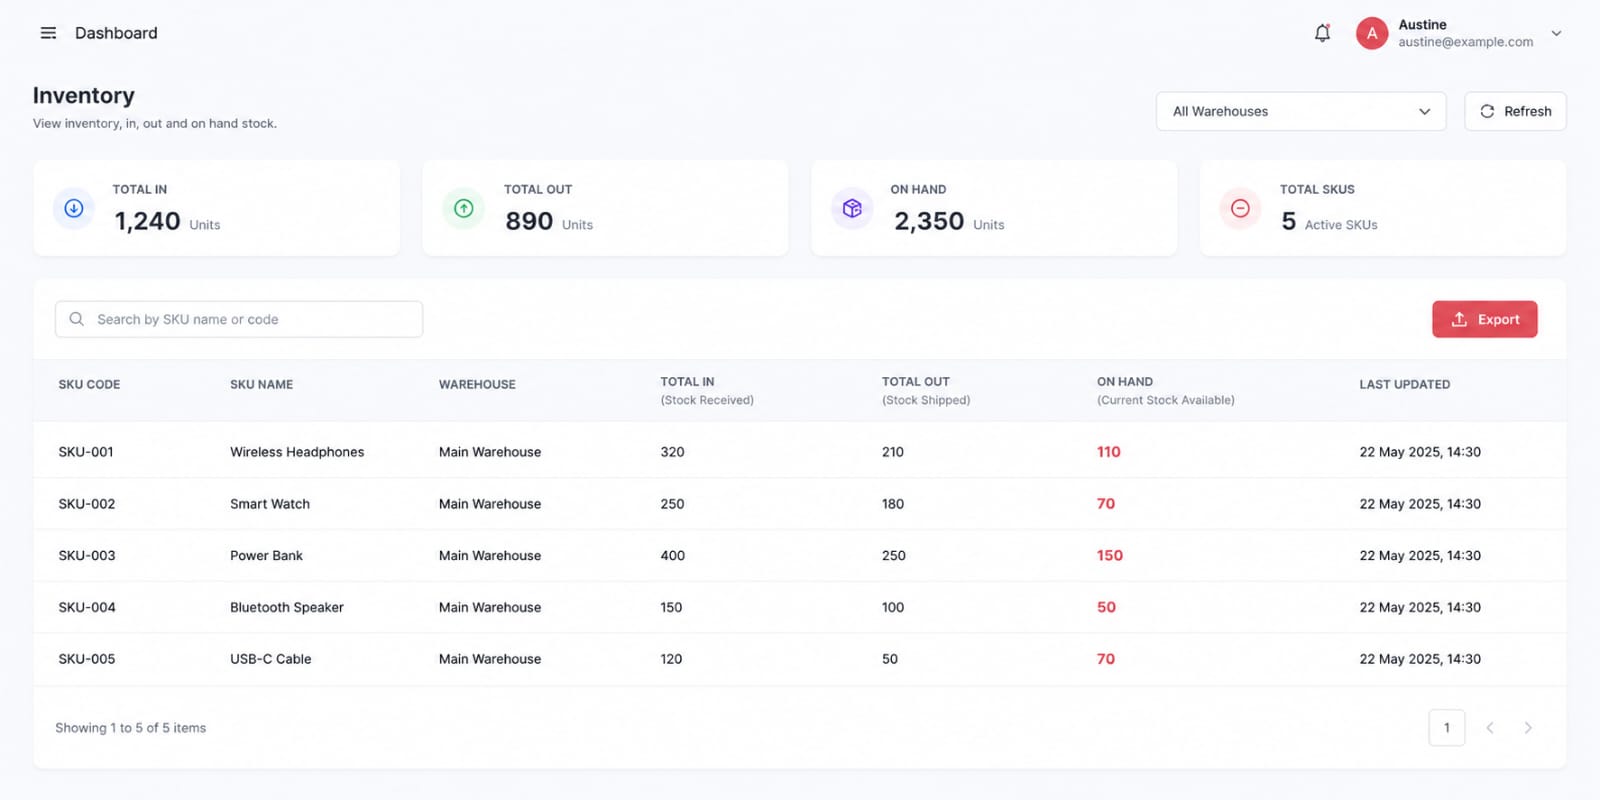Select the Wireless Headphones row

(x=800, y=452)
